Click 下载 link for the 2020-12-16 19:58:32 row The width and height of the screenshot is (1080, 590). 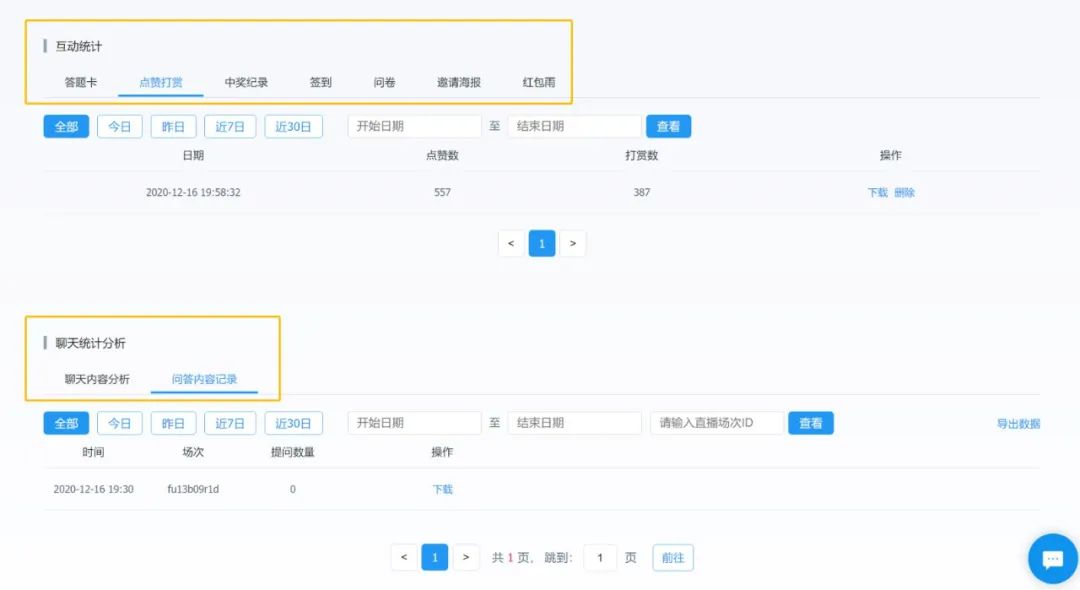click(877, 192)
